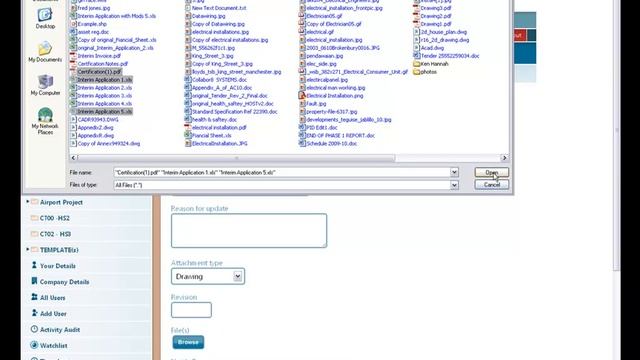The height and width of the screenshot is (360, 640).
Task: Select the file health & saftey.doc
Action: 214,120
